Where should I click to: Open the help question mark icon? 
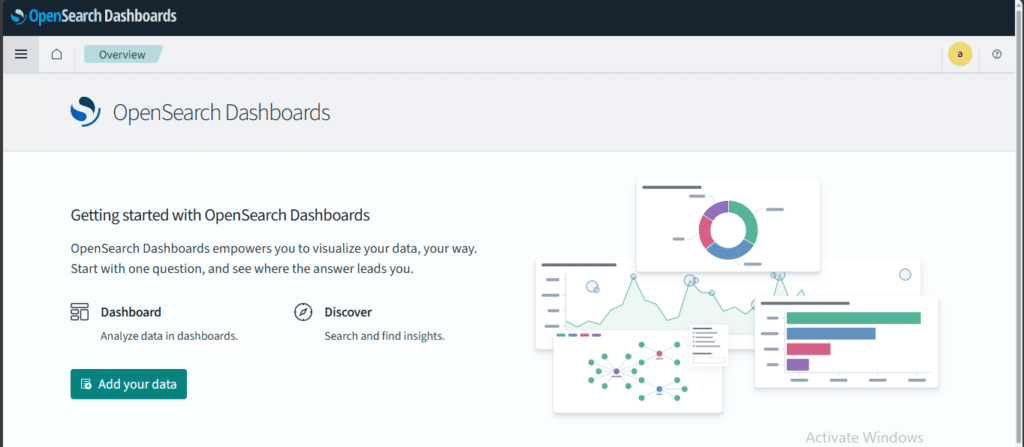[x=997, y=54]
